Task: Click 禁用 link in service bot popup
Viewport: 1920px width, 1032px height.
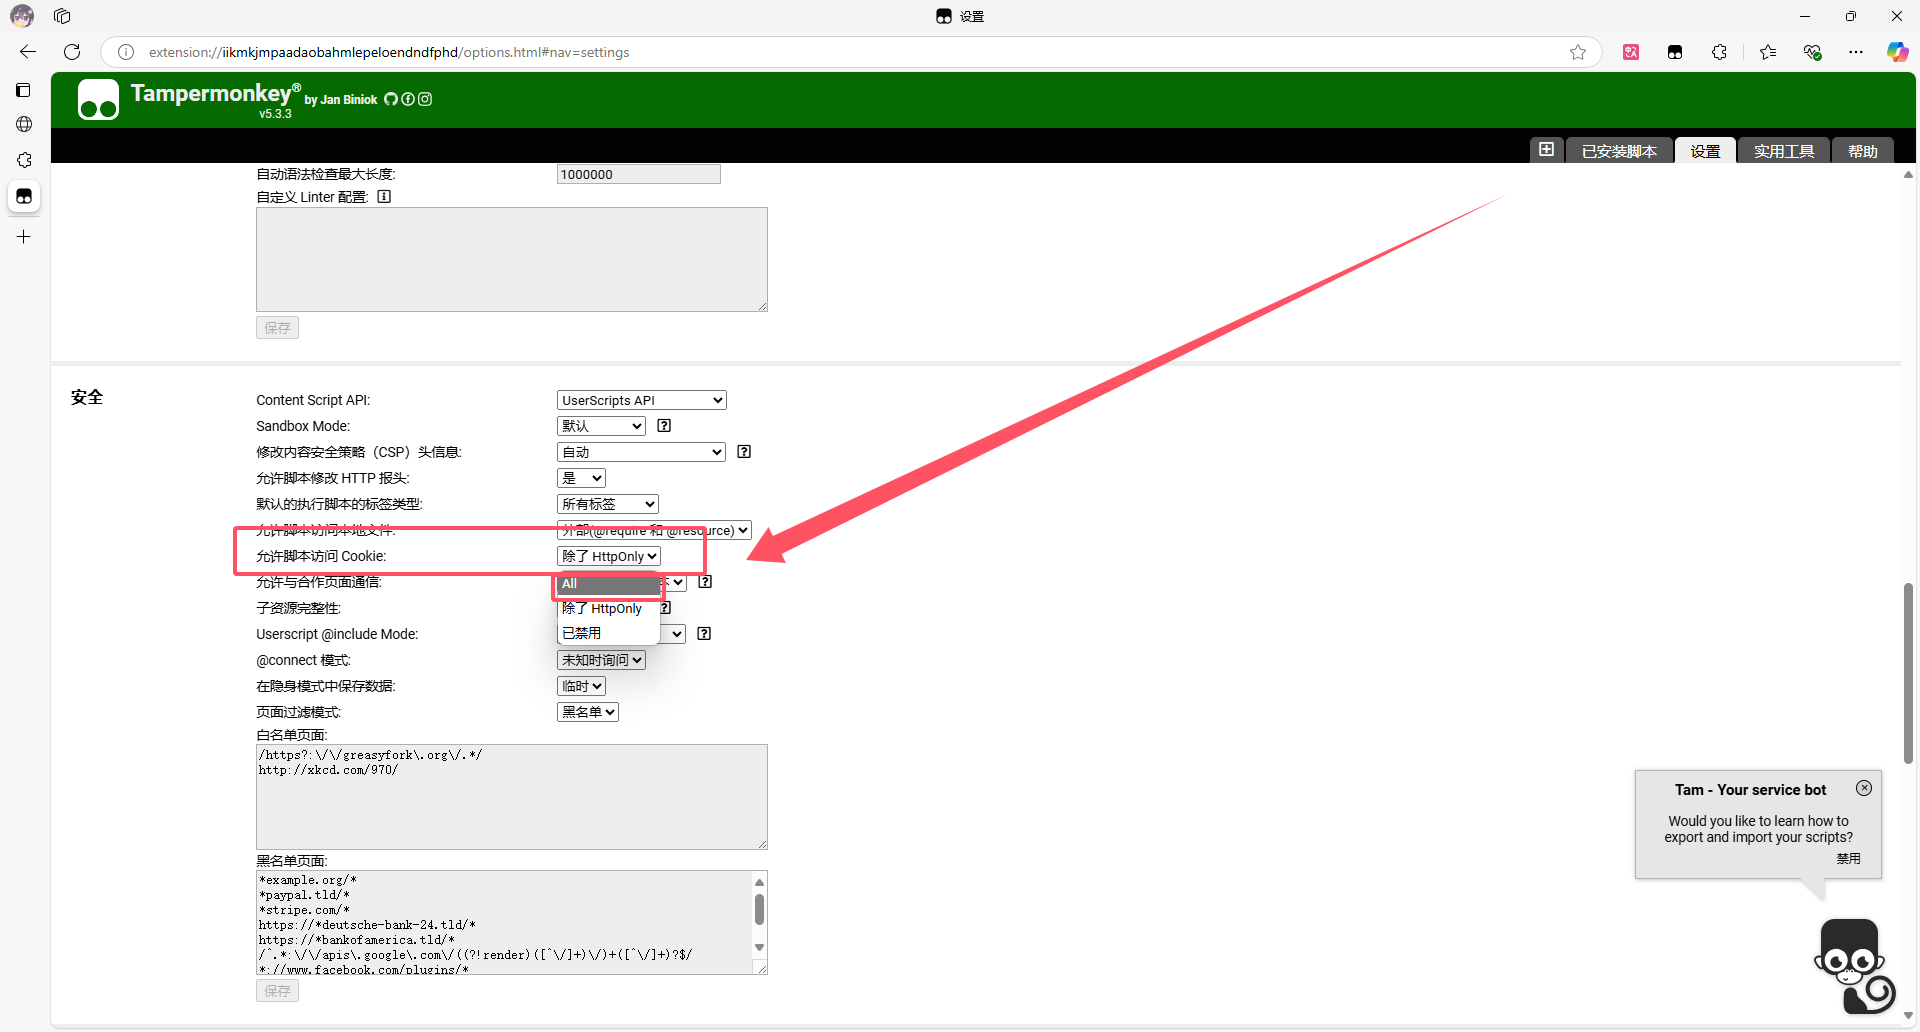Action: [x=1848, y=859]
